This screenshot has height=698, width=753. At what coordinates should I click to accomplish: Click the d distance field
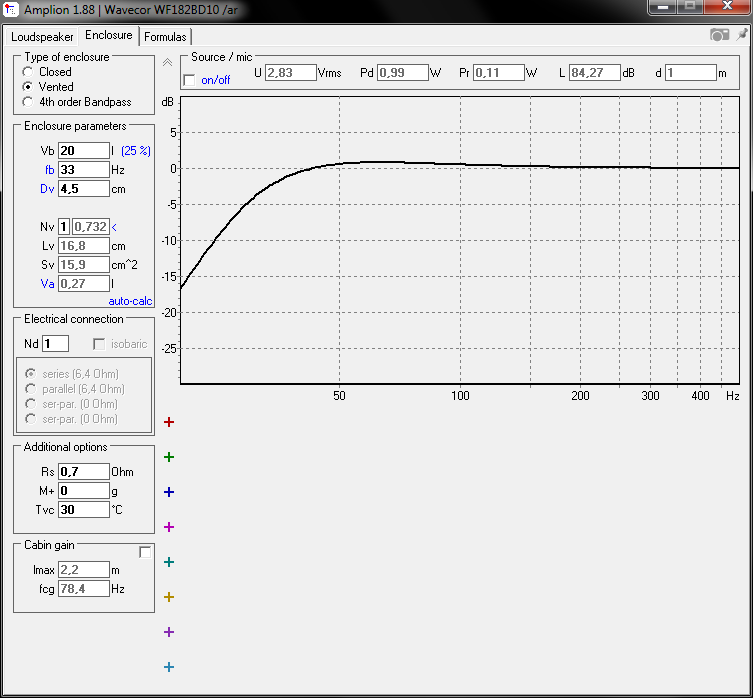point(691,73)
